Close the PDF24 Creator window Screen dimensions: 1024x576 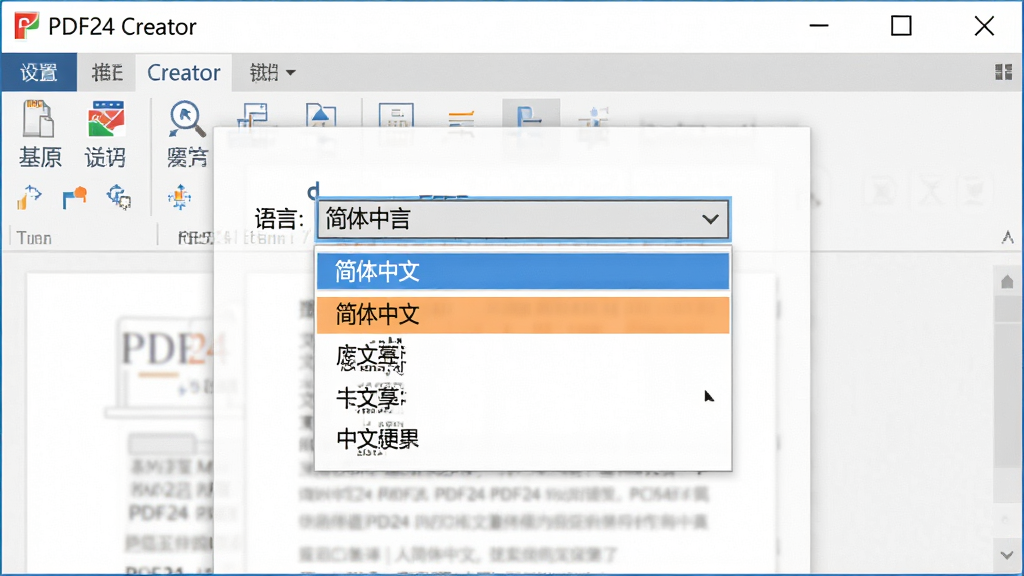[984, 26]
